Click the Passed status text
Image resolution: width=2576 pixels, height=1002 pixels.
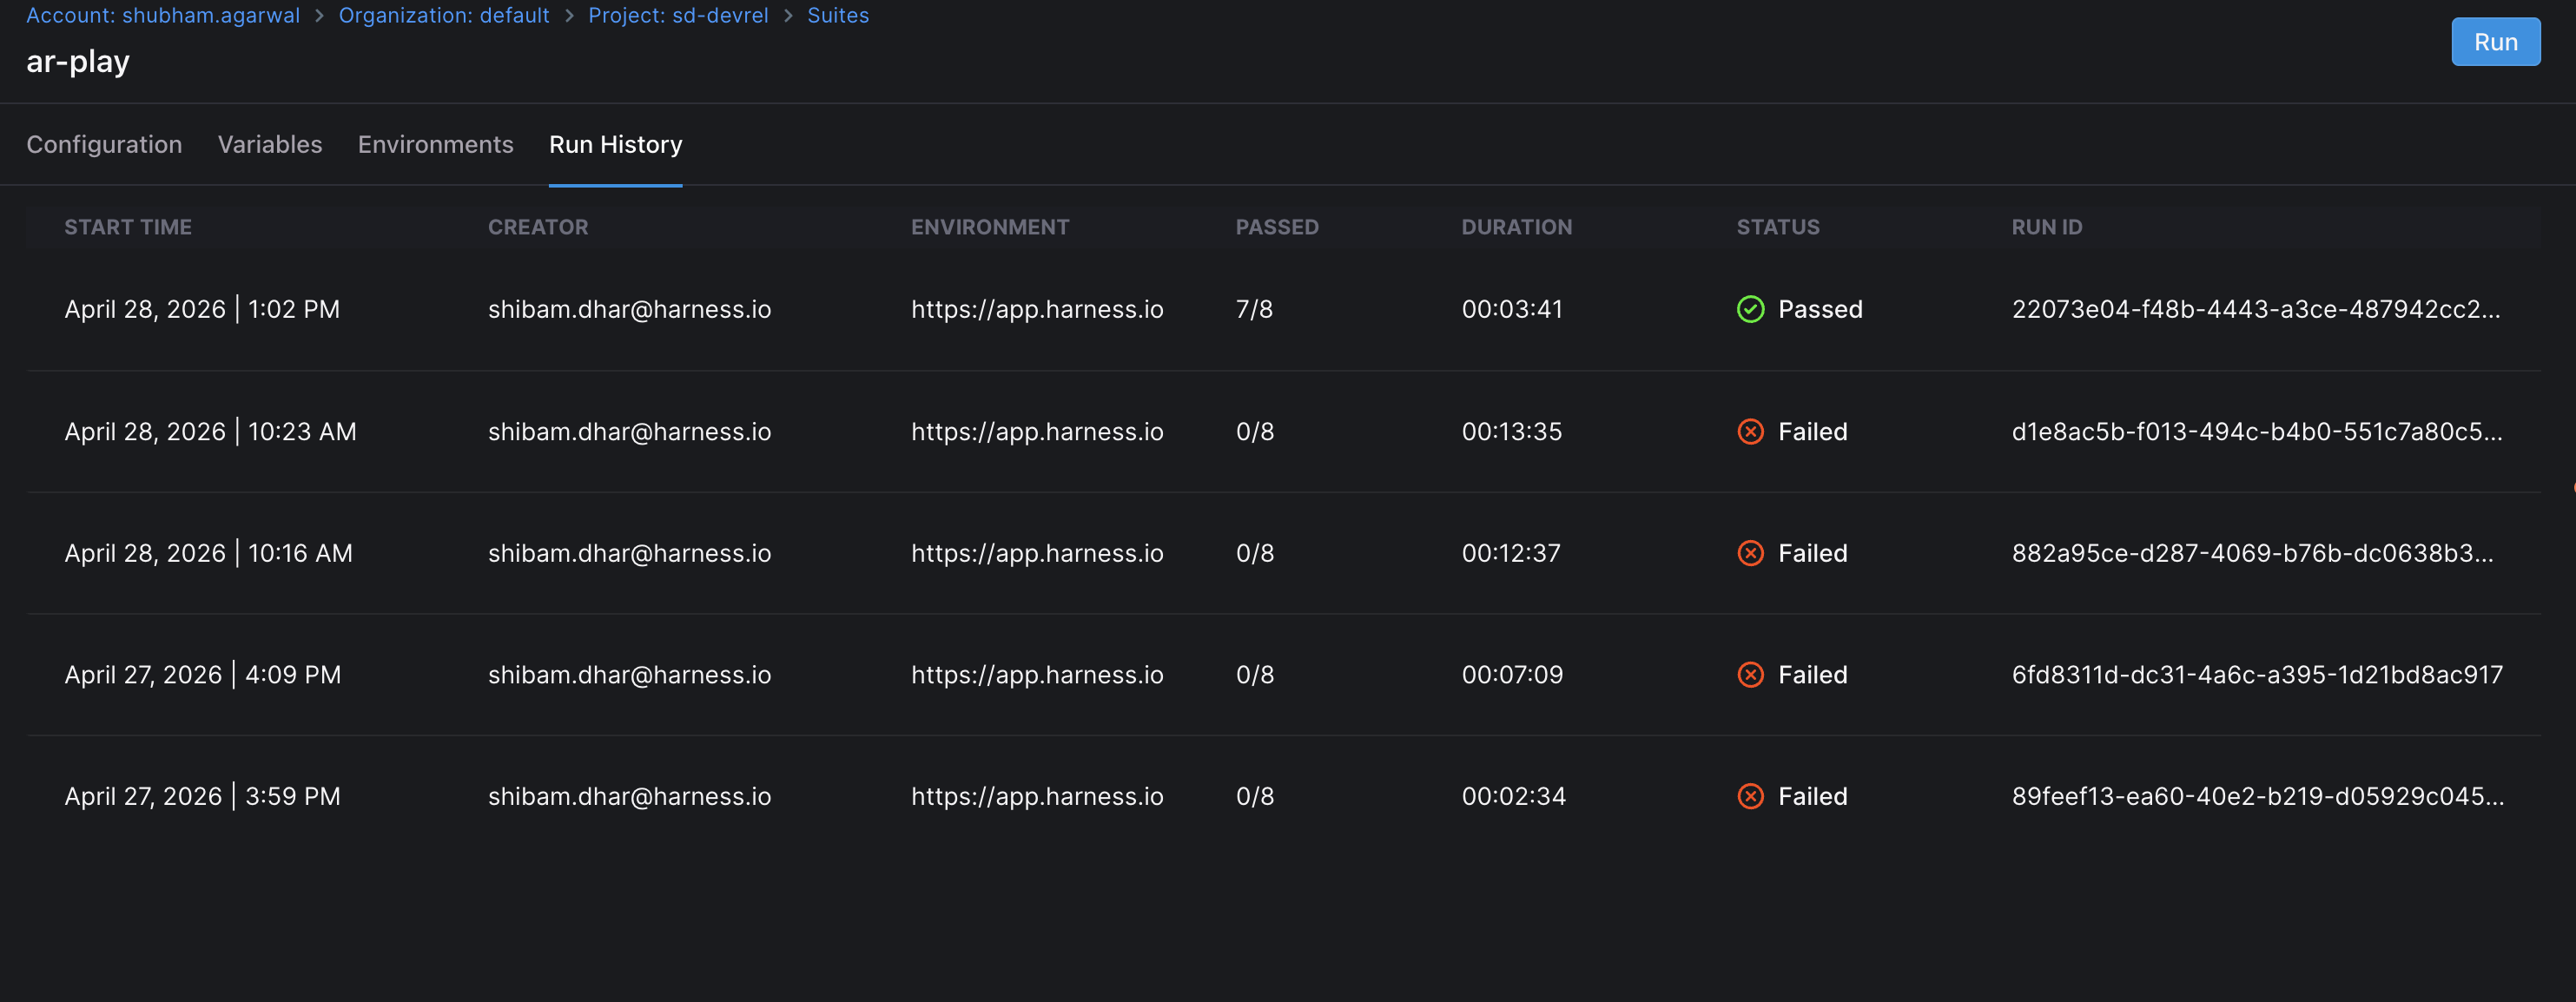[x=1820, y=309]
